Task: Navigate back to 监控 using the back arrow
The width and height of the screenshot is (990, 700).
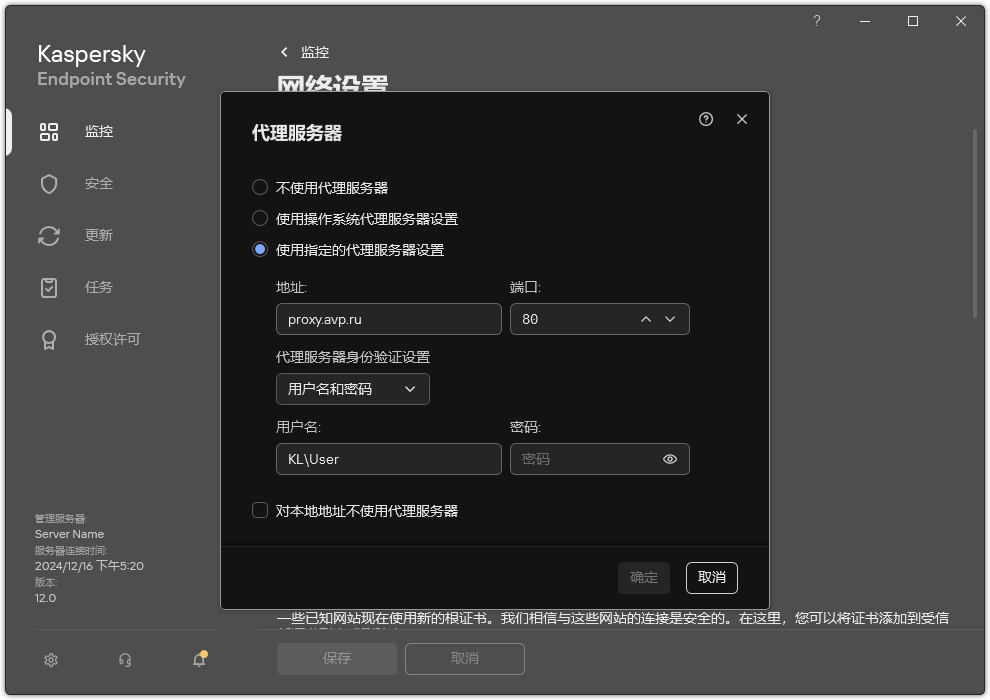Action: 283,52
